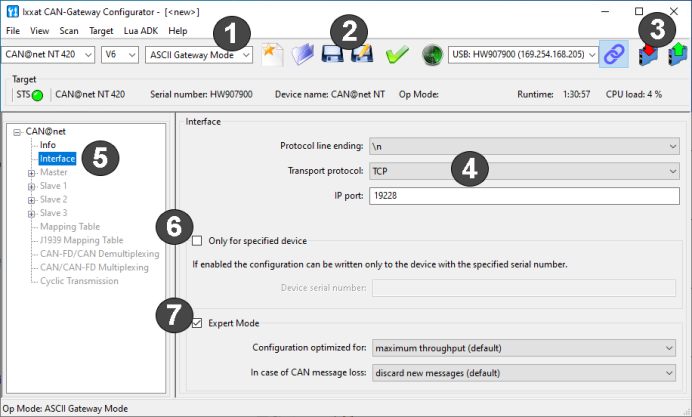Read configuration from target, red arrow icon
Screen dimensions: 692x417
pos(648,55)
